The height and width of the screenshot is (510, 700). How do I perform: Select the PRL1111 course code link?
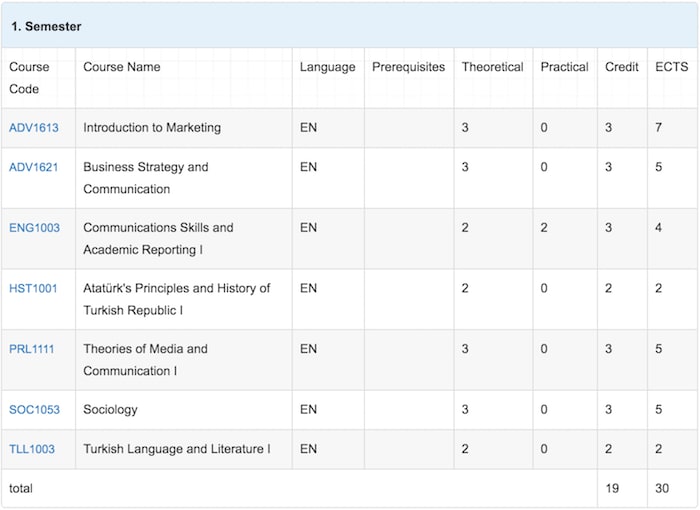32,349
